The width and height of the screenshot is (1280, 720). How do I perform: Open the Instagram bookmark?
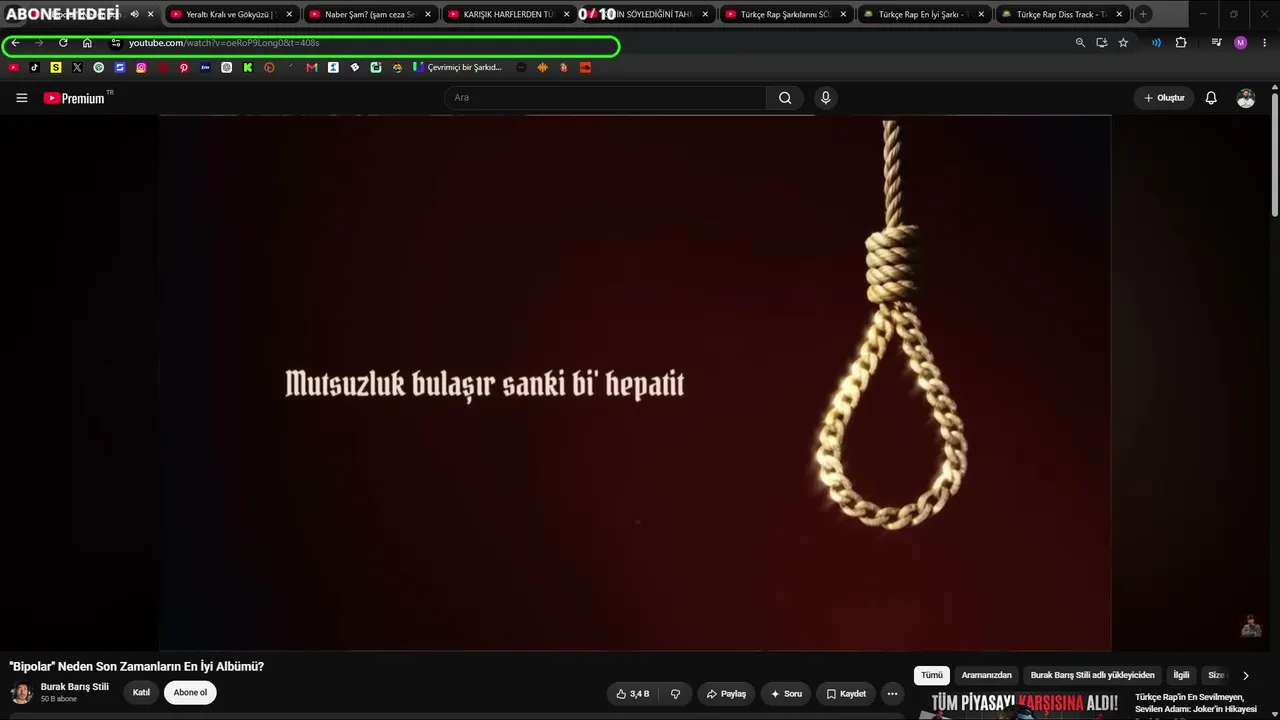[141, 68]
